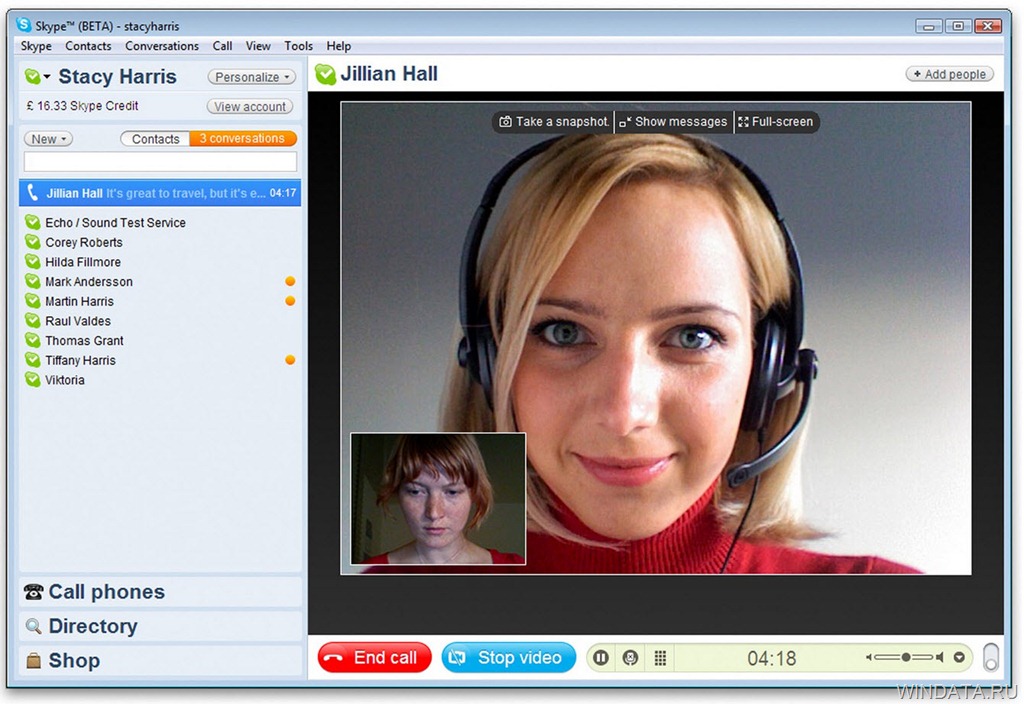Click online status icon next to Corey Roberts
This screenshot has width=1024, height=704.
click(x=33, y=242)
